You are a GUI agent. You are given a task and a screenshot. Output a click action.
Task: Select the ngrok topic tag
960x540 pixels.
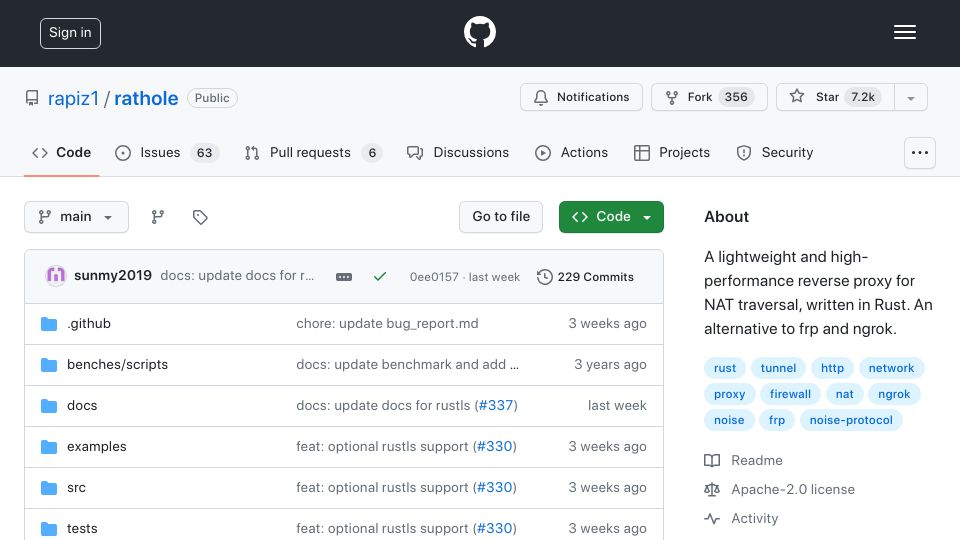point(894,394)
